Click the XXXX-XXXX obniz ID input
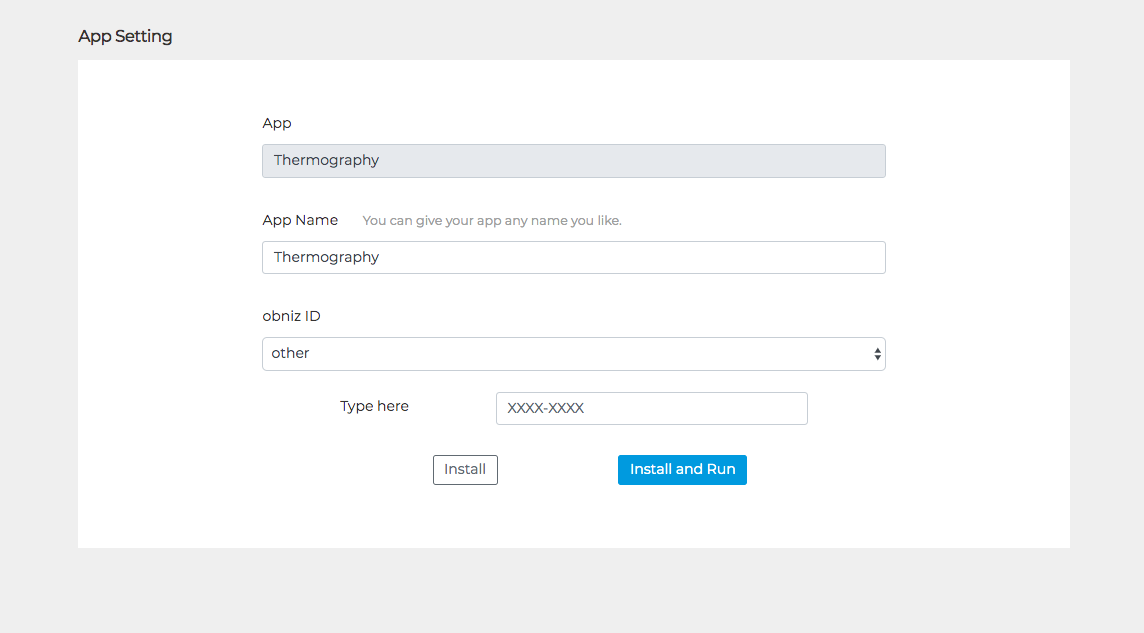Image resolution: width=1144 pixels, height=633 pixels. click(x=651, y=409)
